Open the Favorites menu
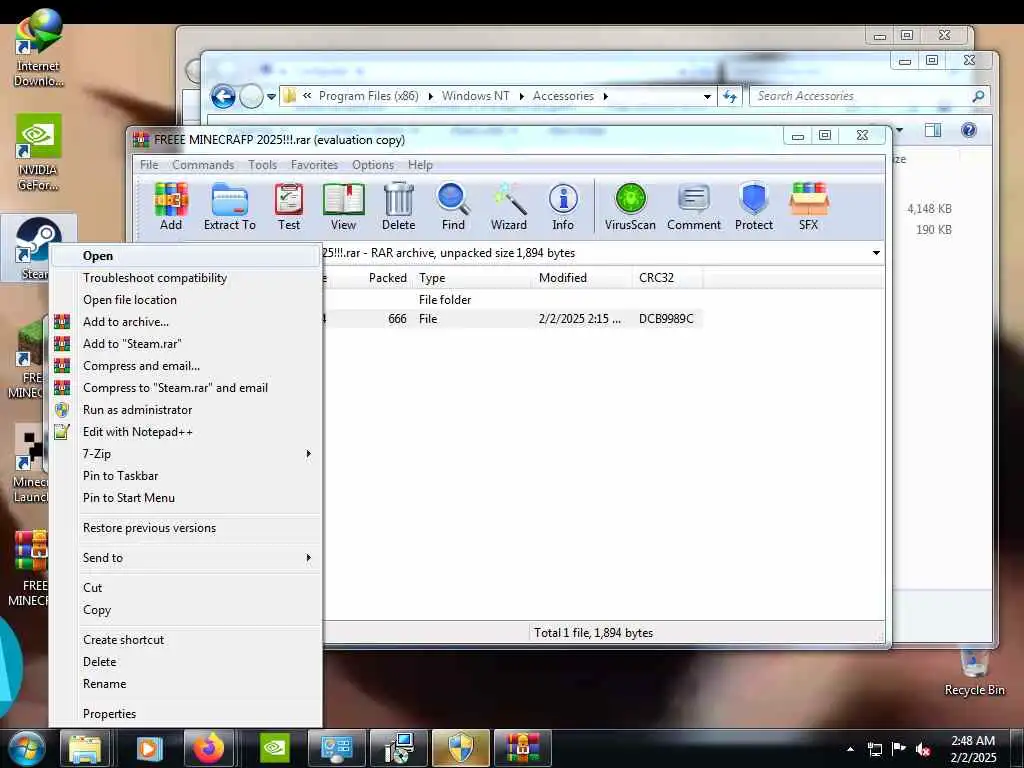This screenshot has height=768, width=1024. click(x=314, y=165)
